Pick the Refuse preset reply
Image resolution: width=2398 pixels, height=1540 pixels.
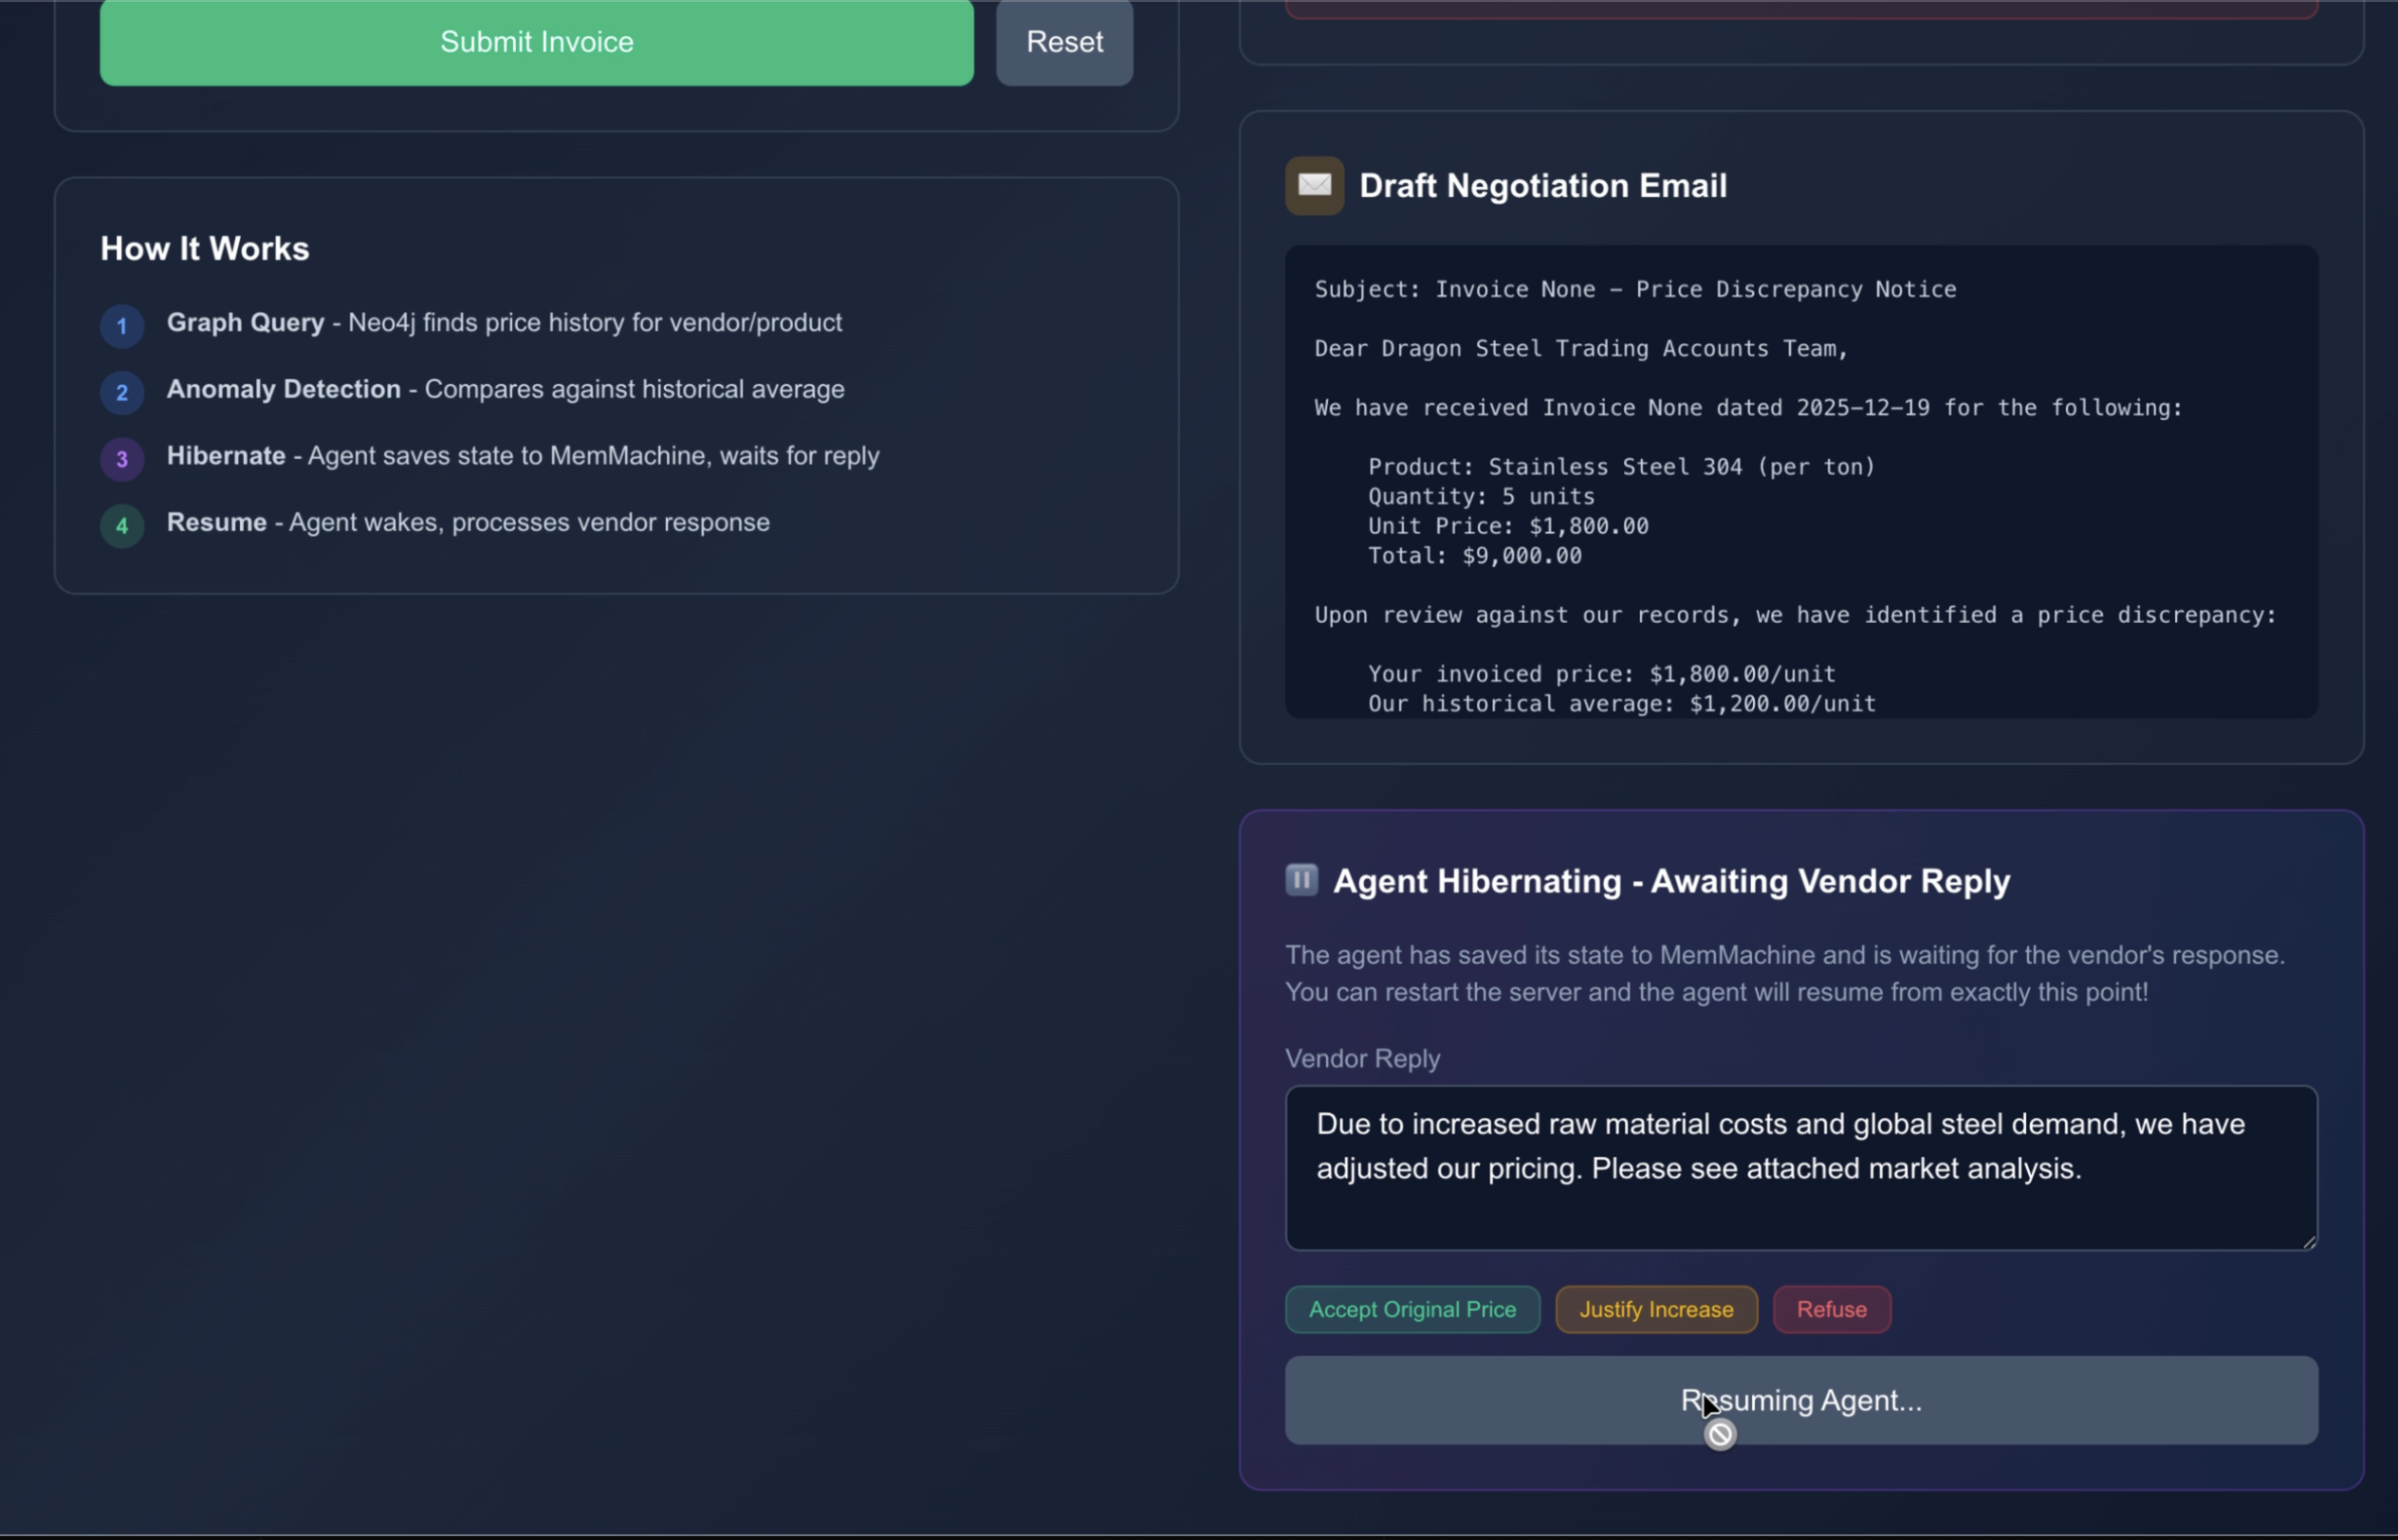click(1830, 1309)
